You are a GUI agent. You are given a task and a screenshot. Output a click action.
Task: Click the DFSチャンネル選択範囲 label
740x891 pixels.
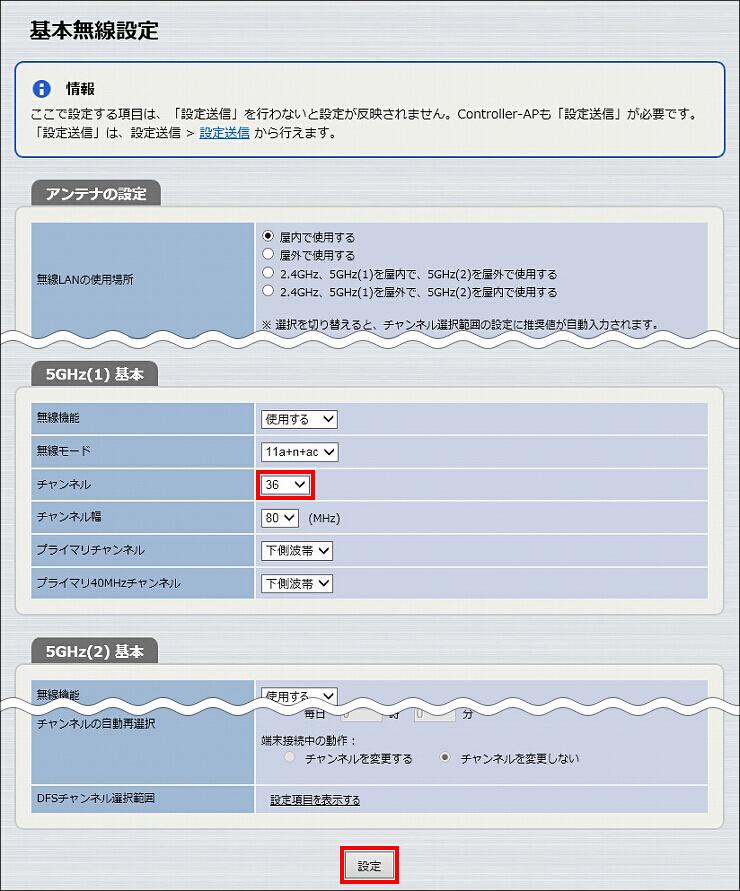pyautogui.click(x=95, y=798)
